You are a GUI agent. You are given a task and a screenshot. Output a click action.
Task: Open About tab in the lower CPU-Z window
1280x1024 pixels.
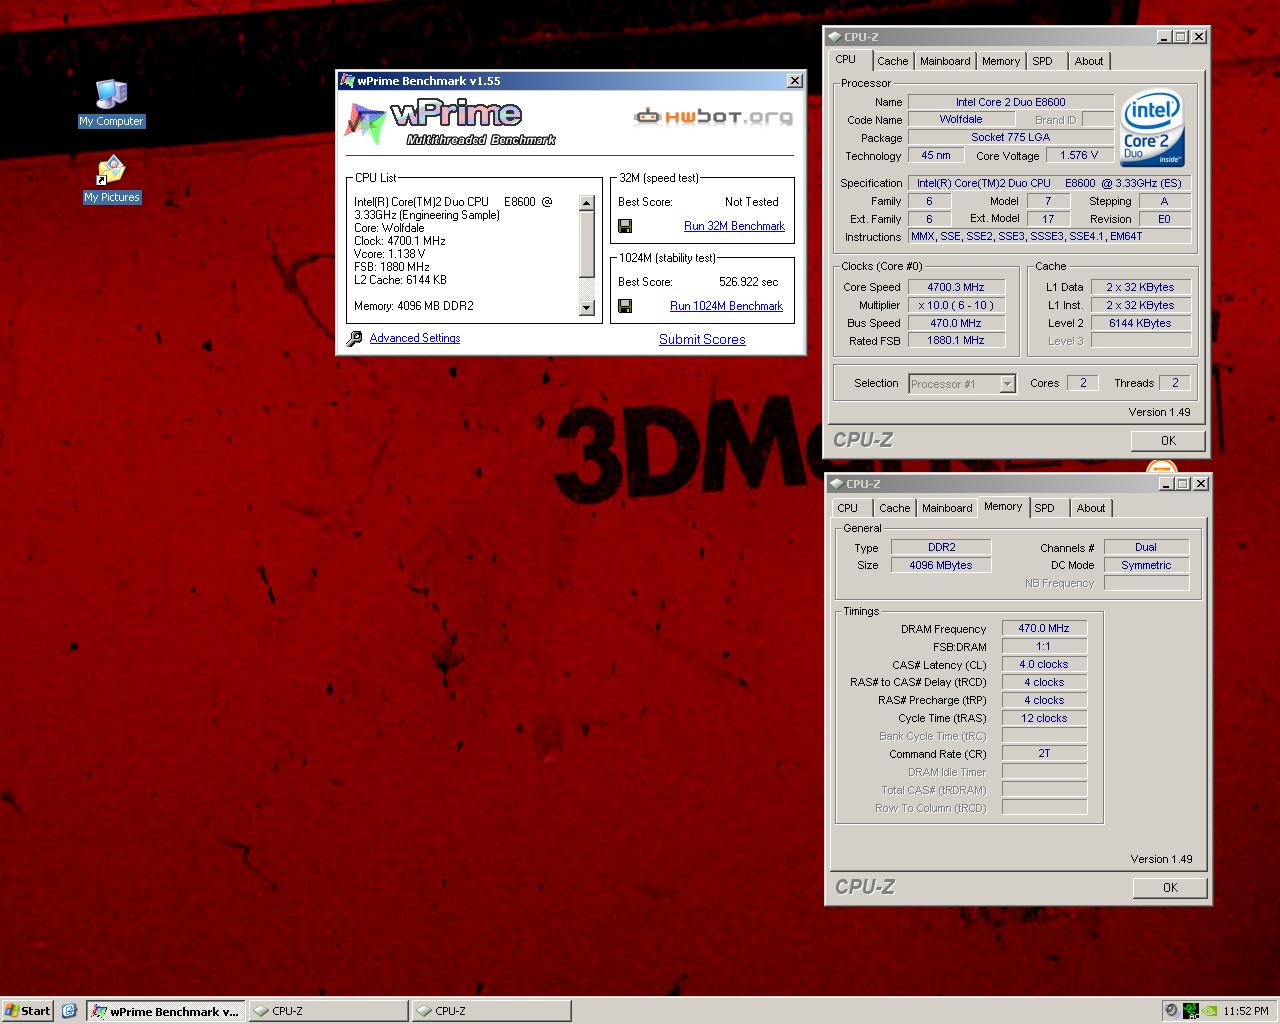tap(1091, 508)
